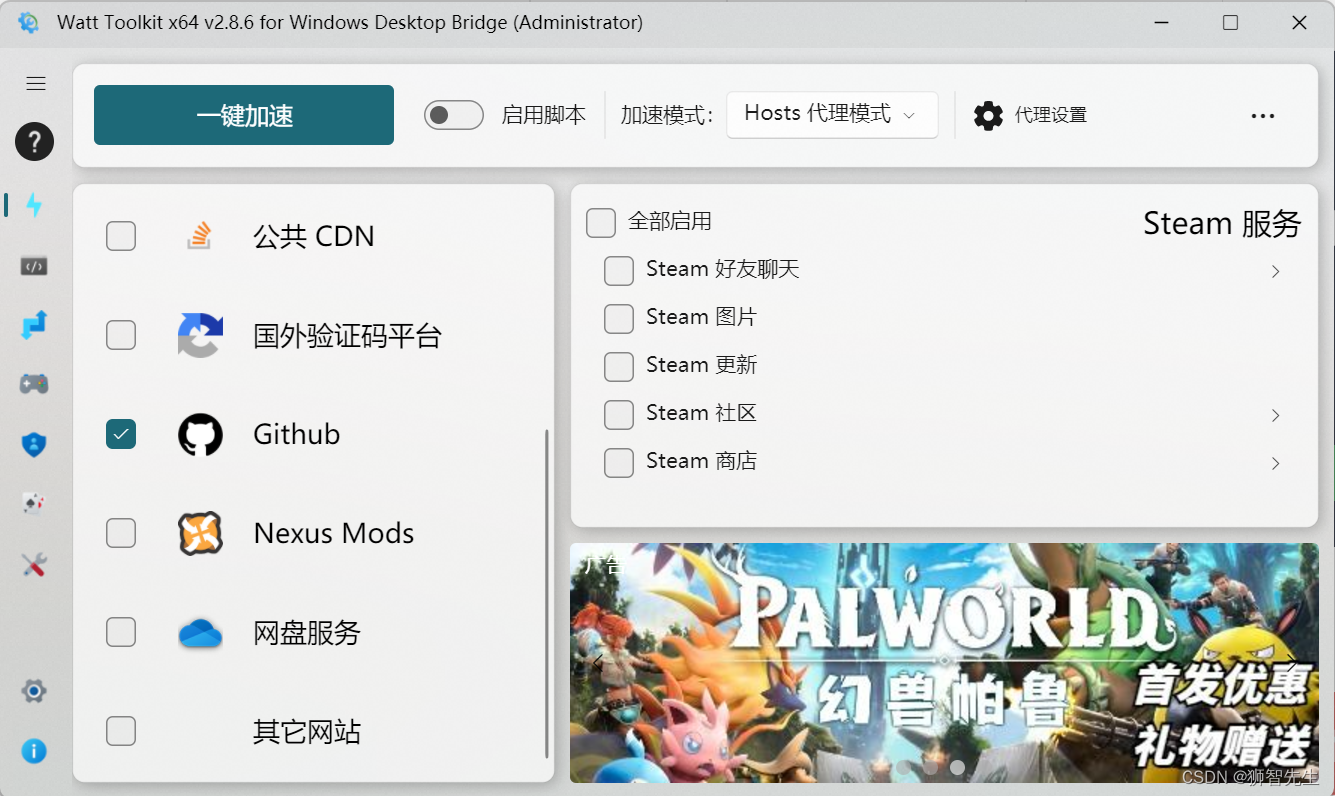The width and height of the screenshot is (1335, 796).
Task: Uncheck the Github checkbox
Action: click(x=121, y=434)
